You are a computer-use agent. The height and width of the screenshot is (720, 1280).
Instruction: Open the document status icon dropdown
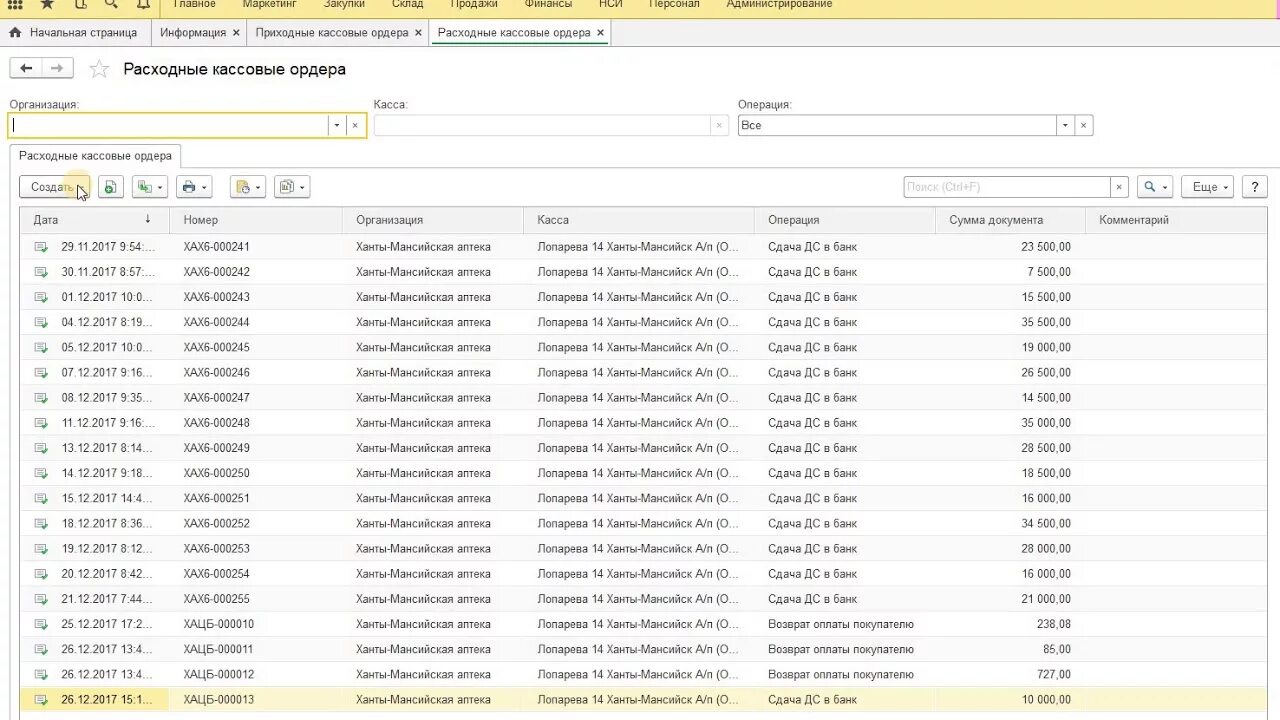tap(247, 187)
